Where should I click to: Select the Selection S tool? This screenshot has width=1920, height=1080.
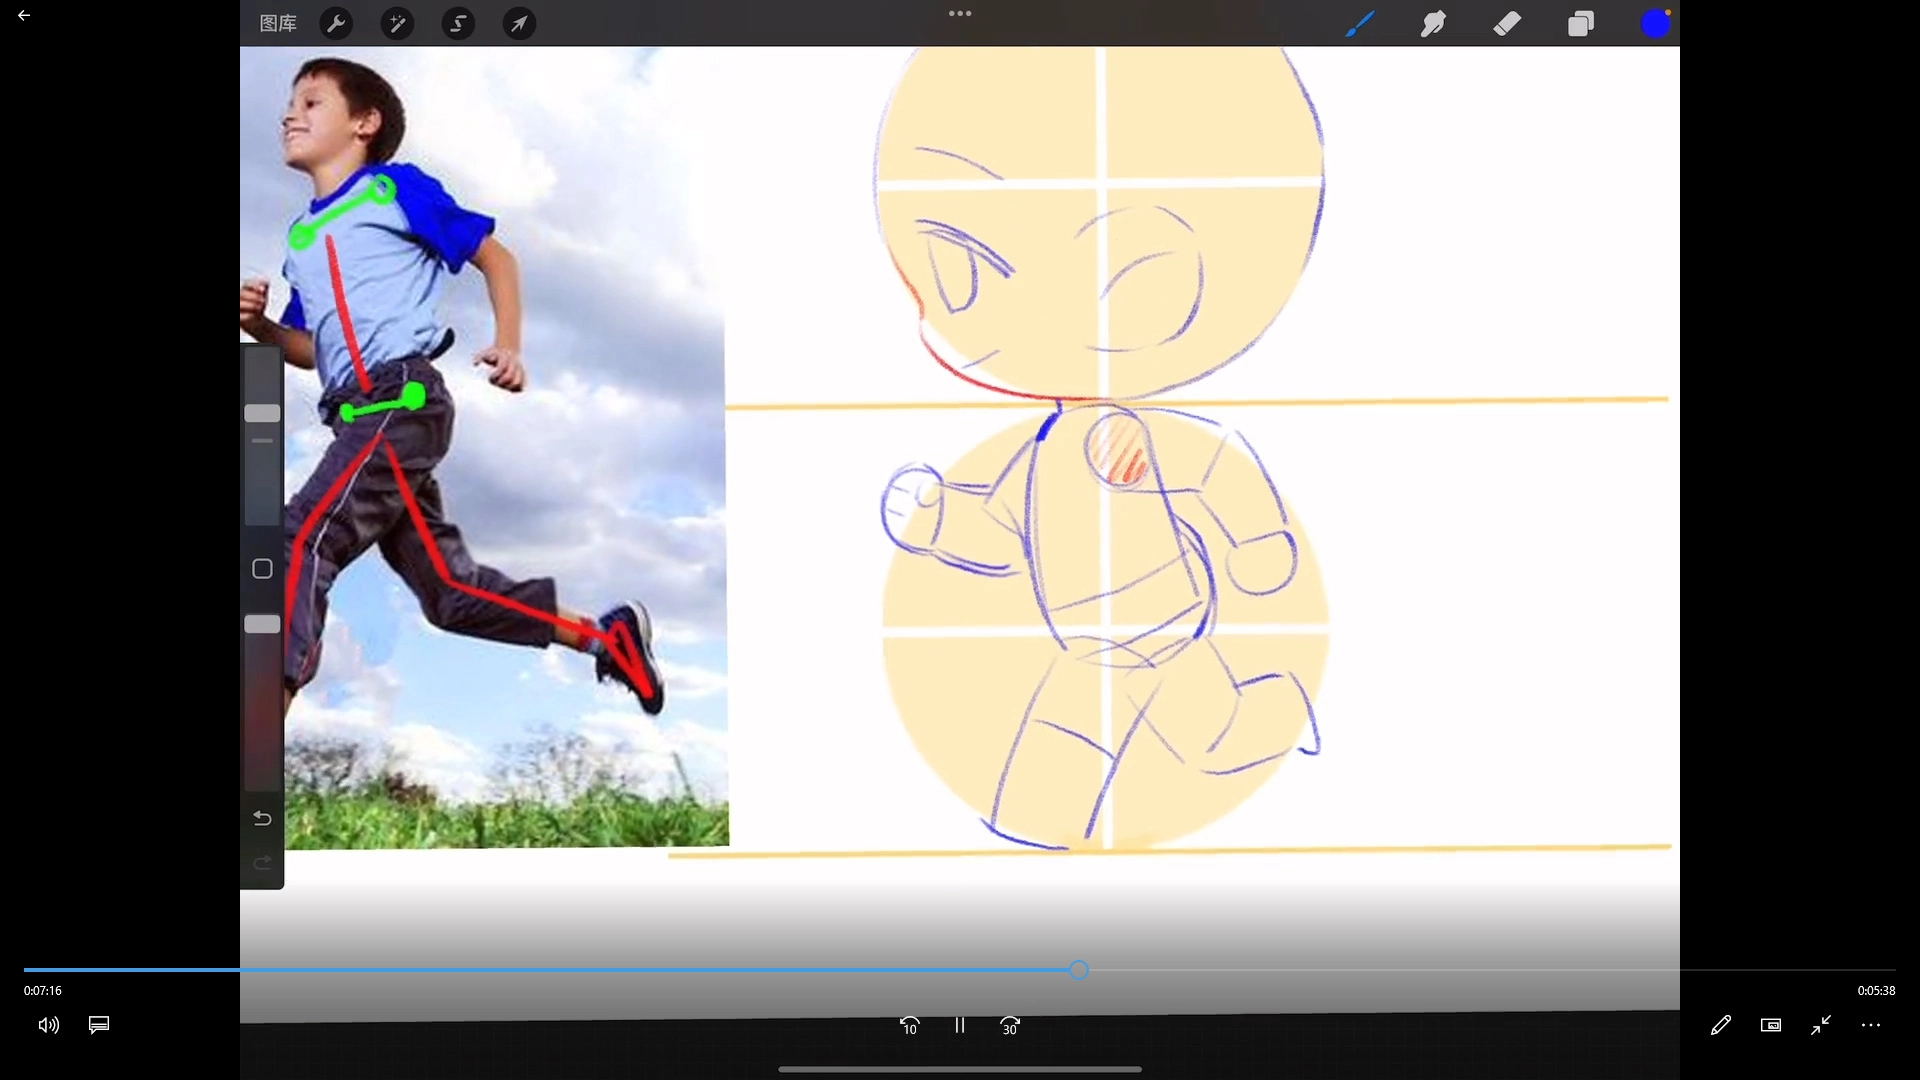point(458,24)
